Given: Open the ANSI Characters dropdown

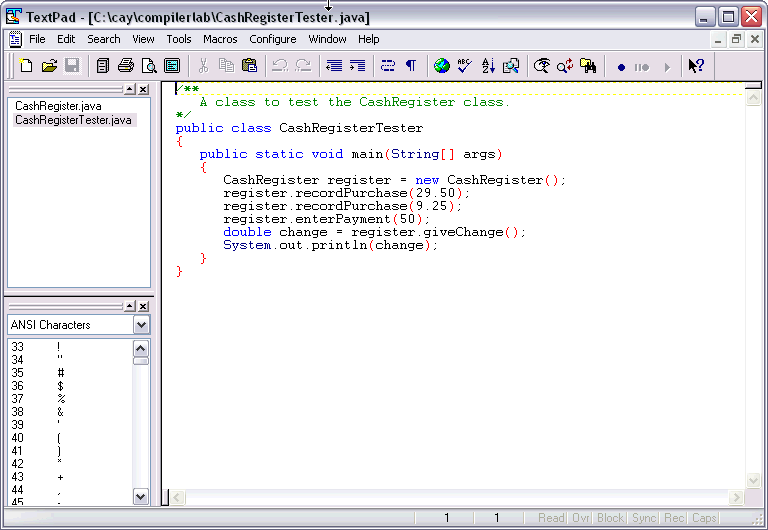Looking at the screenshot, I should [x=141, y=325].
